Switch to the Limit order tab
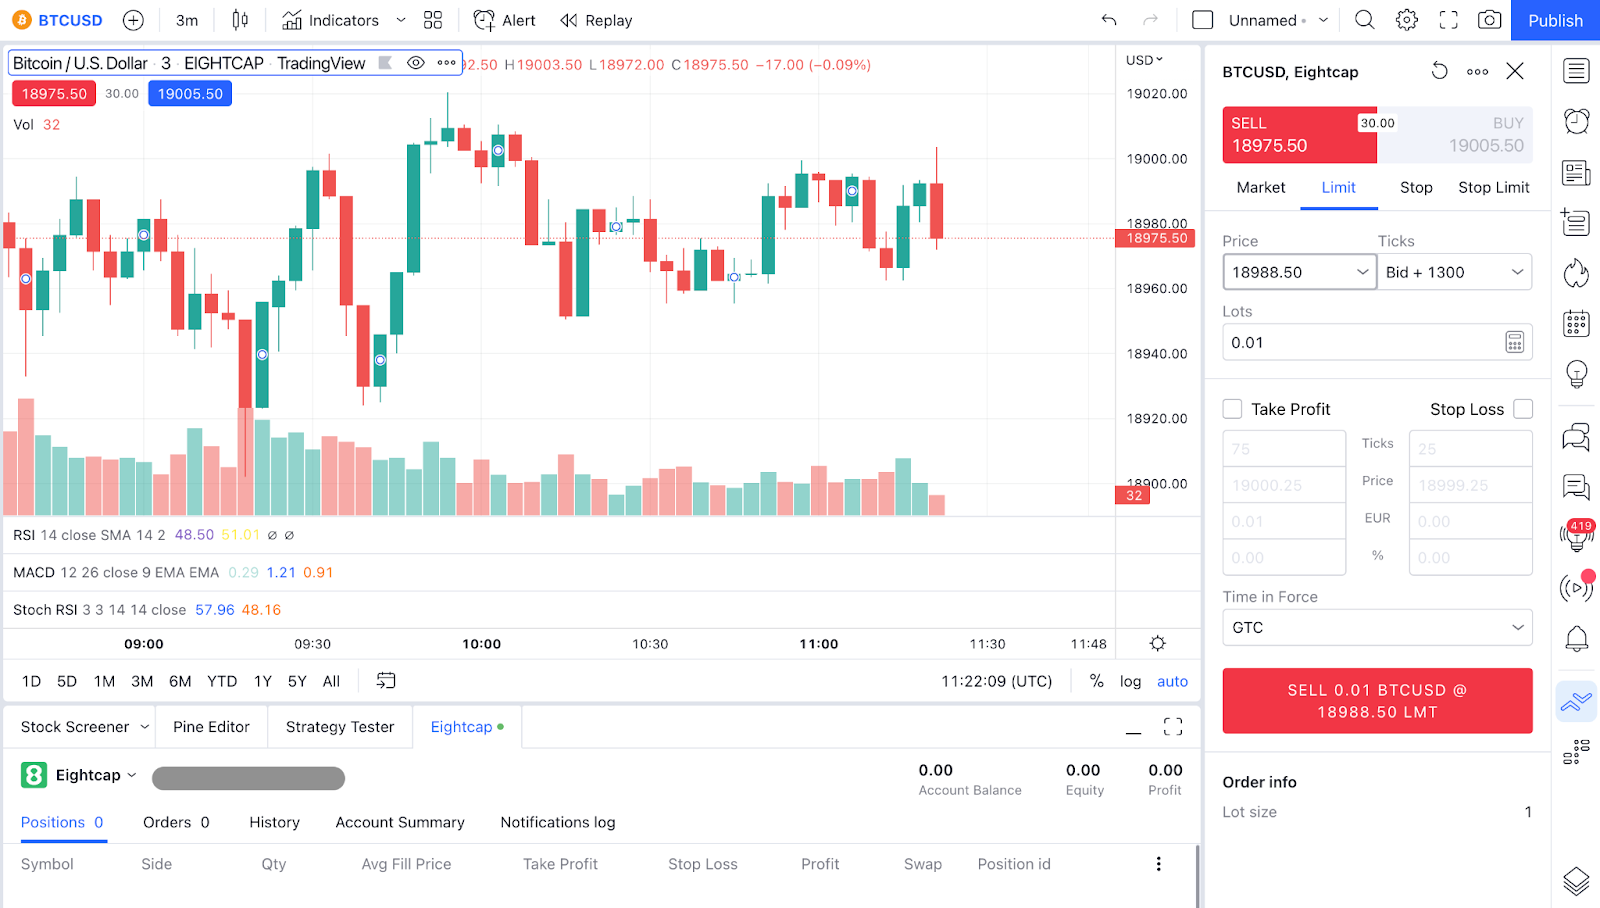1600x908 pixels. [x=1339, y=187]
